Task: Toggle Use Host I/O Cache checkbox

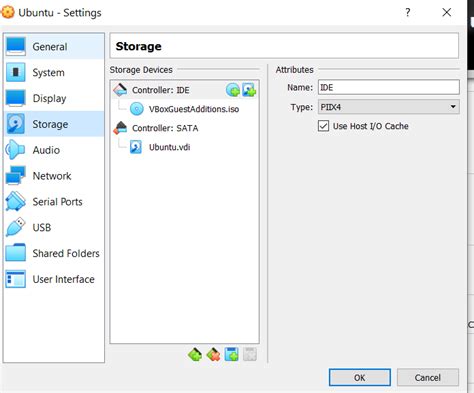Action: [x=323, y=126]
